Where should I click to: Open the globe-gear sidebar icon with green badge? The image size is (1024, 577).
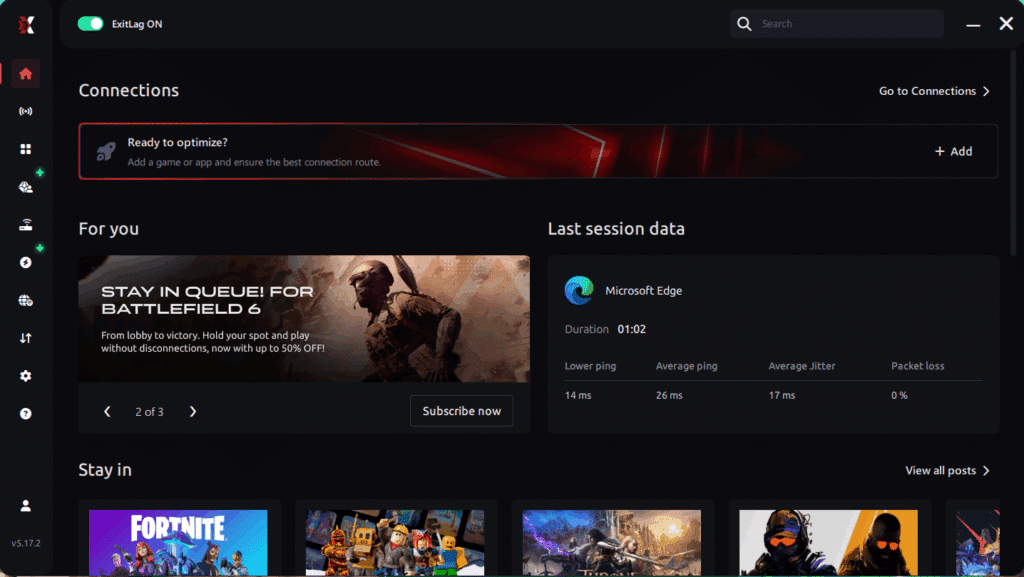(25, 187)
